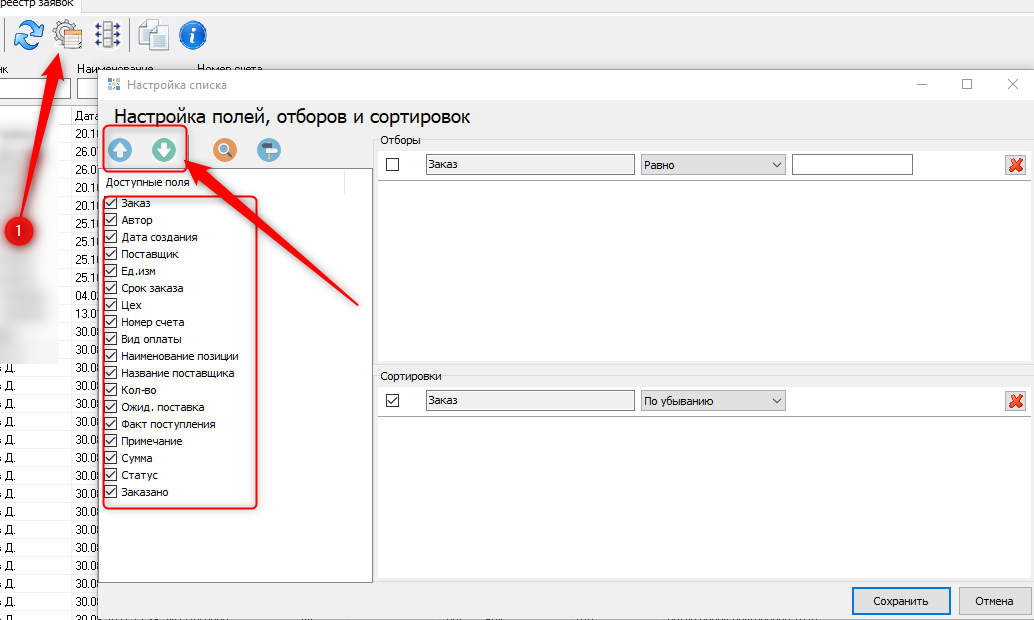Uncheck the Автор field checkbox
Viewport: 1034px width, 620px height.
[111, 220]
